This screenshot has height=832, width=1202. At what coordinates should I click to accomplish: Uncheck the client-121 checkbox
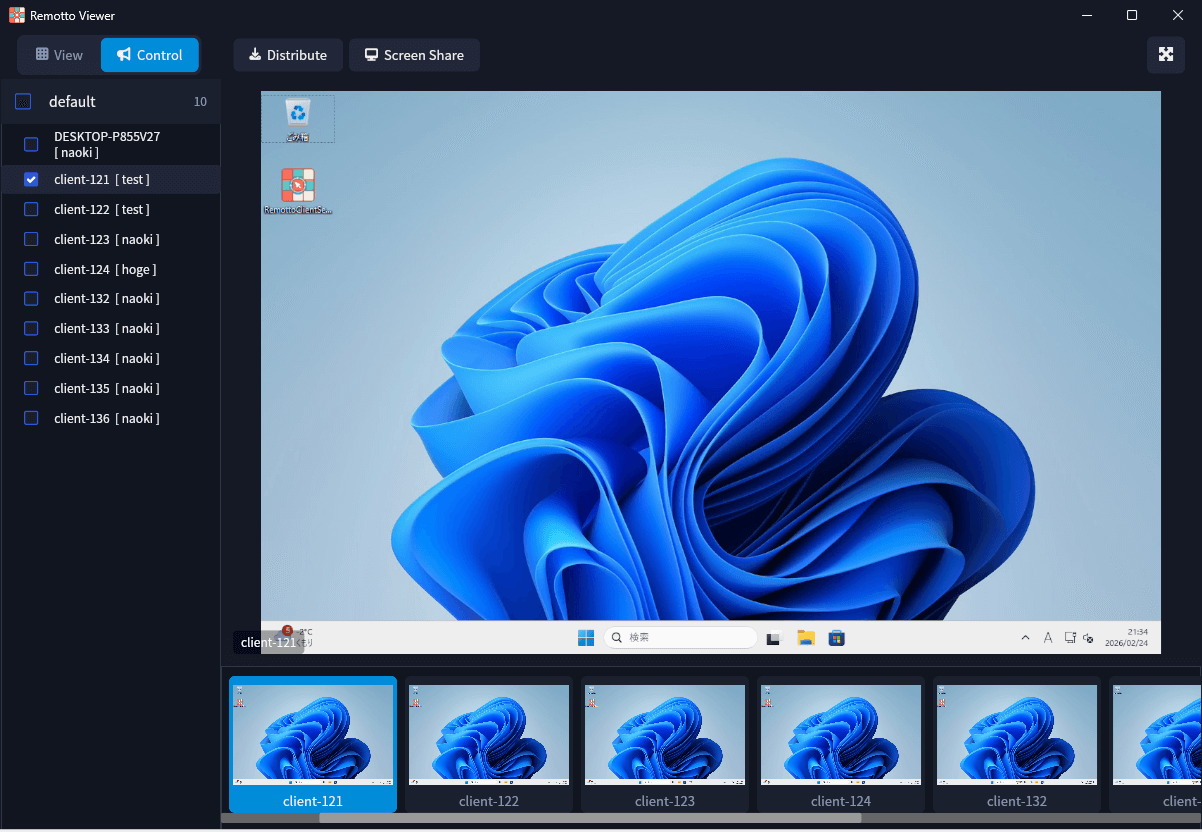(x=31, y=180)
